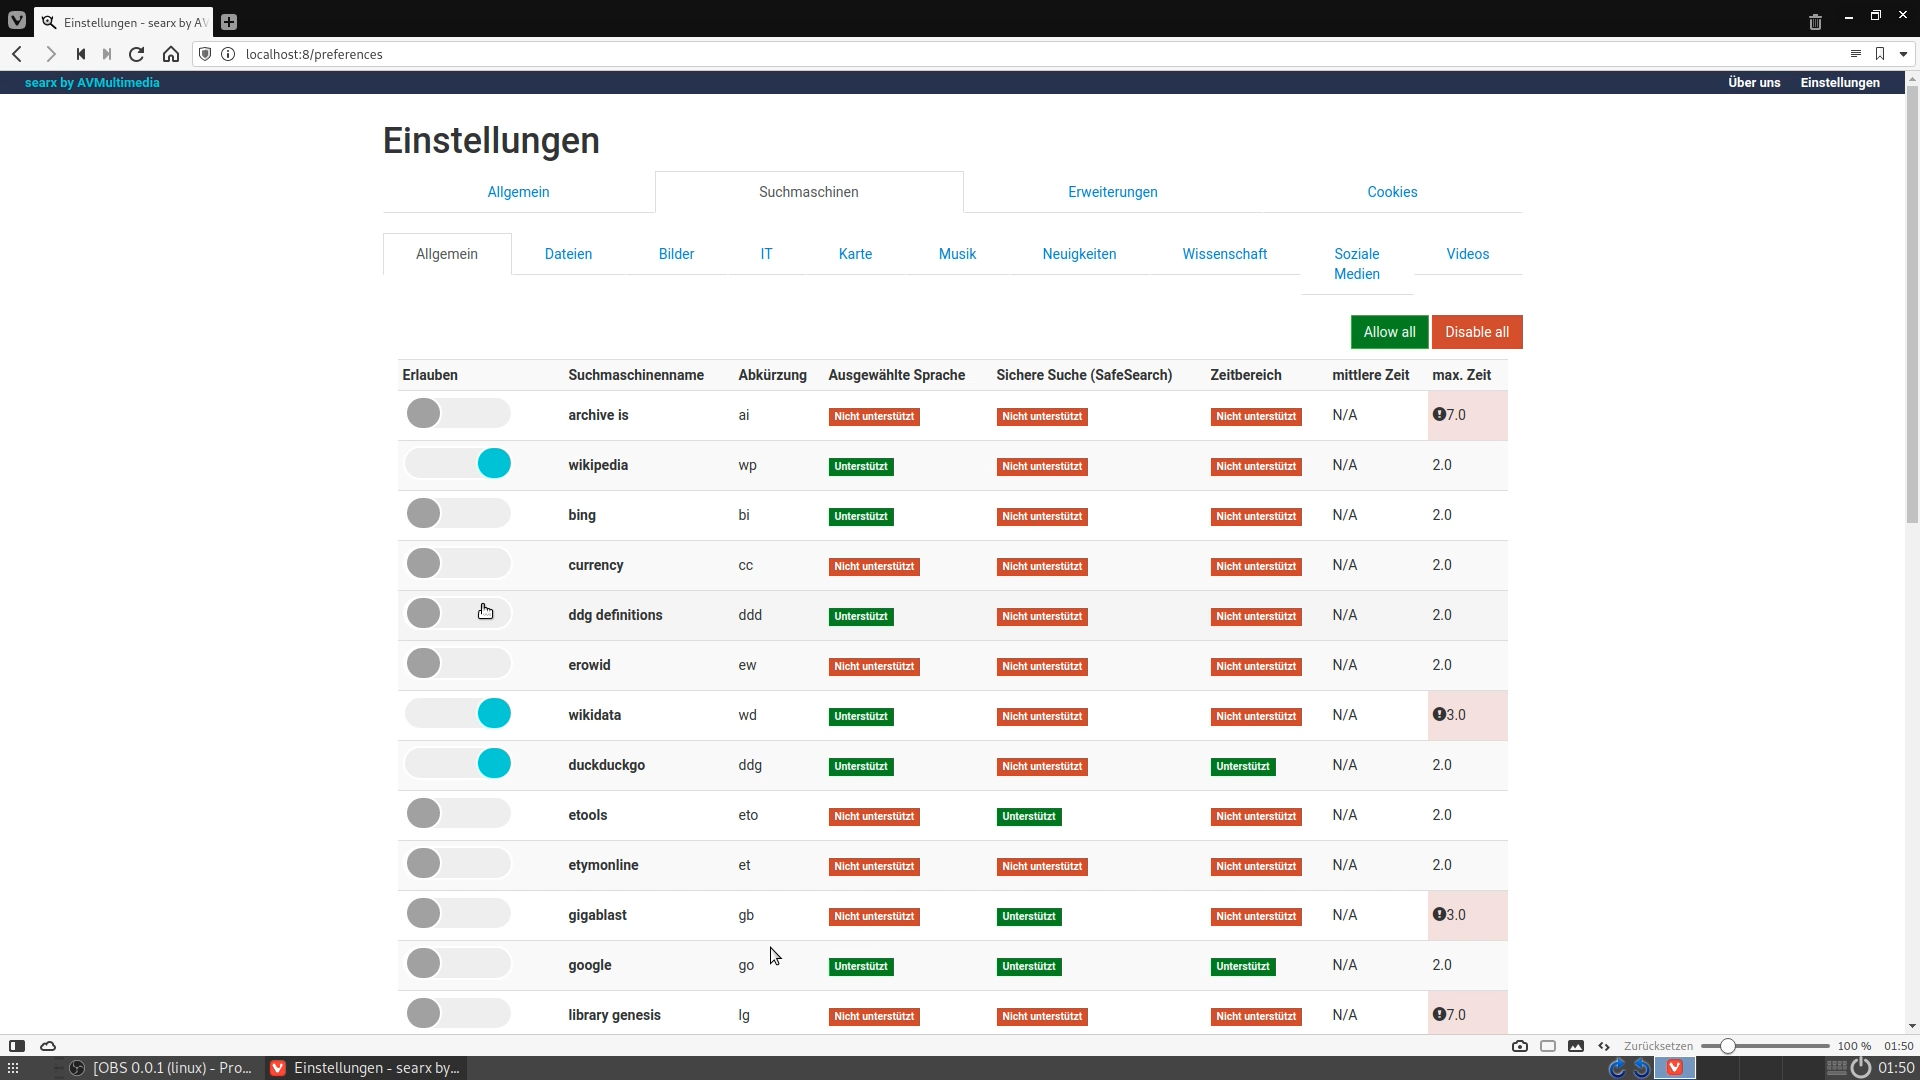Image resolution: width=1920 pixels, height=1080 pixels.
Task: Reset zoom with Zurücksetzen
Action: 1658,1046
